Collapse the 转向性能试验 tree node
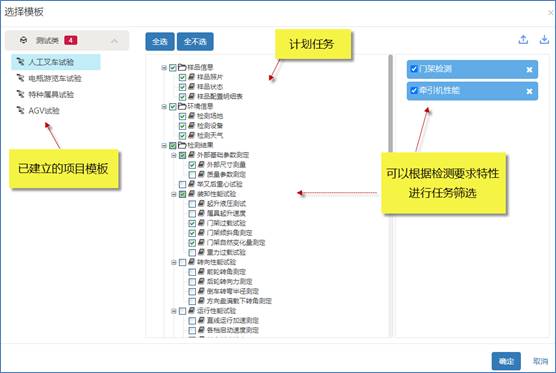Screen dimensions: 556x373 coord(174,262)
